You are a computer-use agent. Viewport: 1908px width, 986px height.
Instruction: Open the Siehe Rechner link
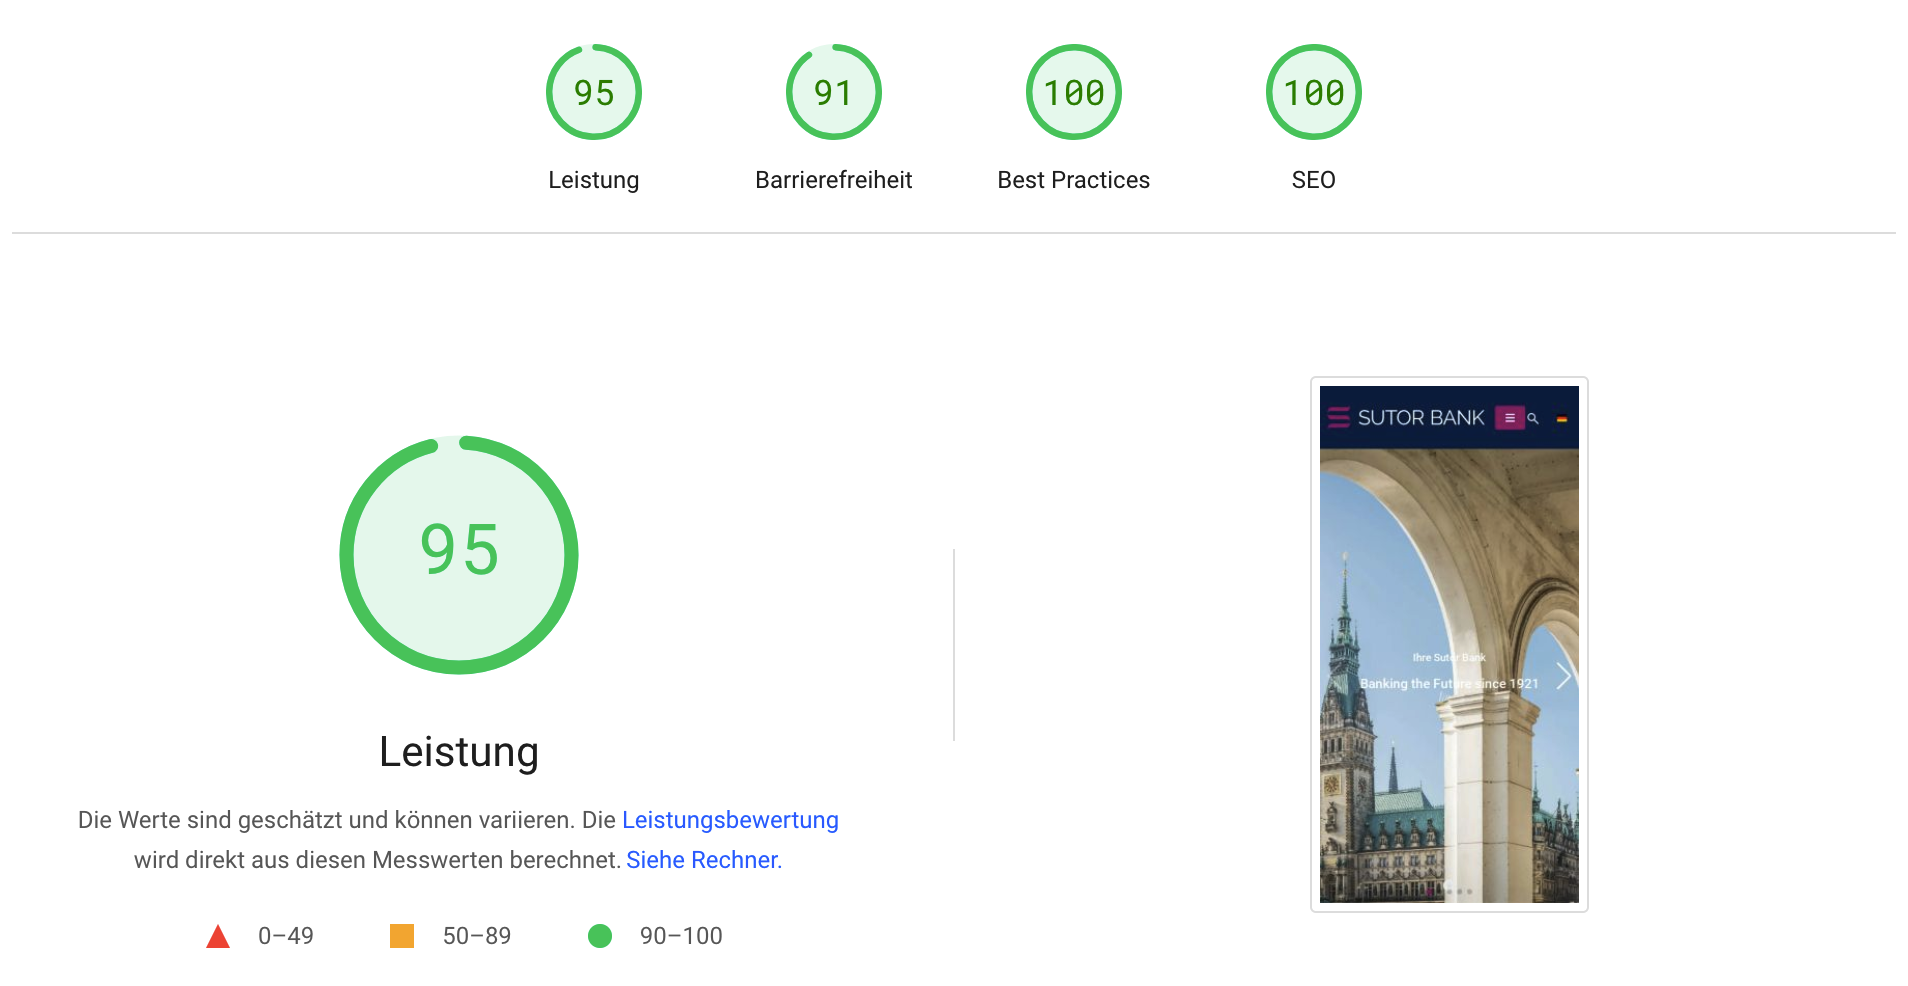(702, 860)
